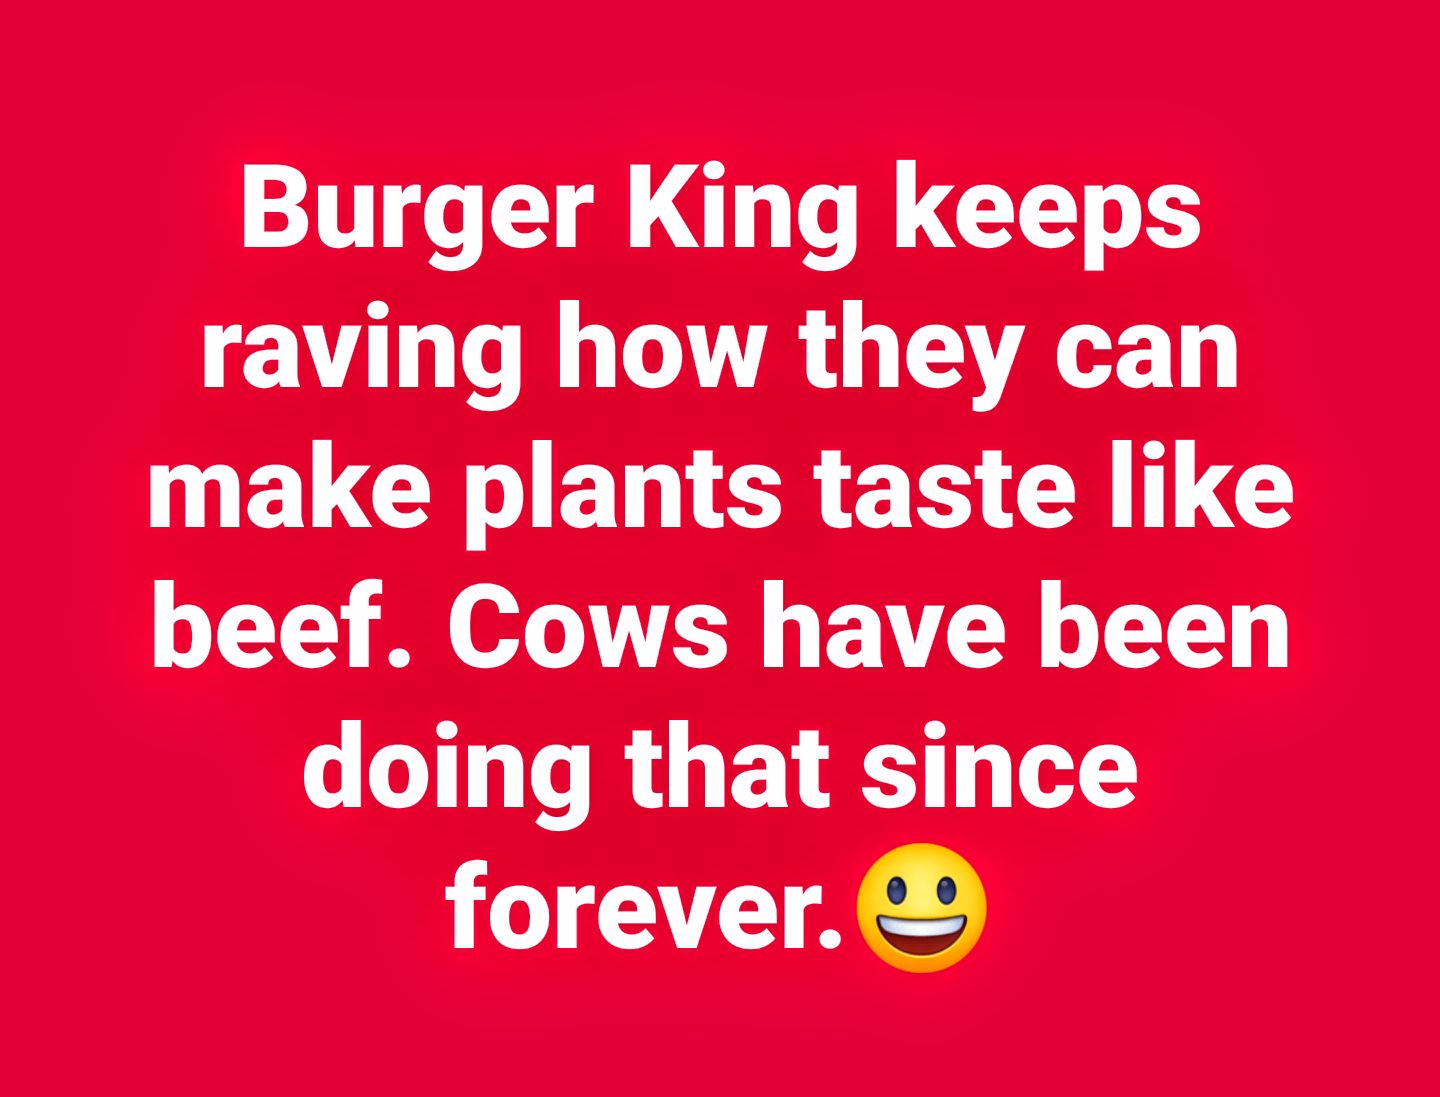Click on the word "keeps"
The image size is (1440, 1097).
pos(1047,213)
